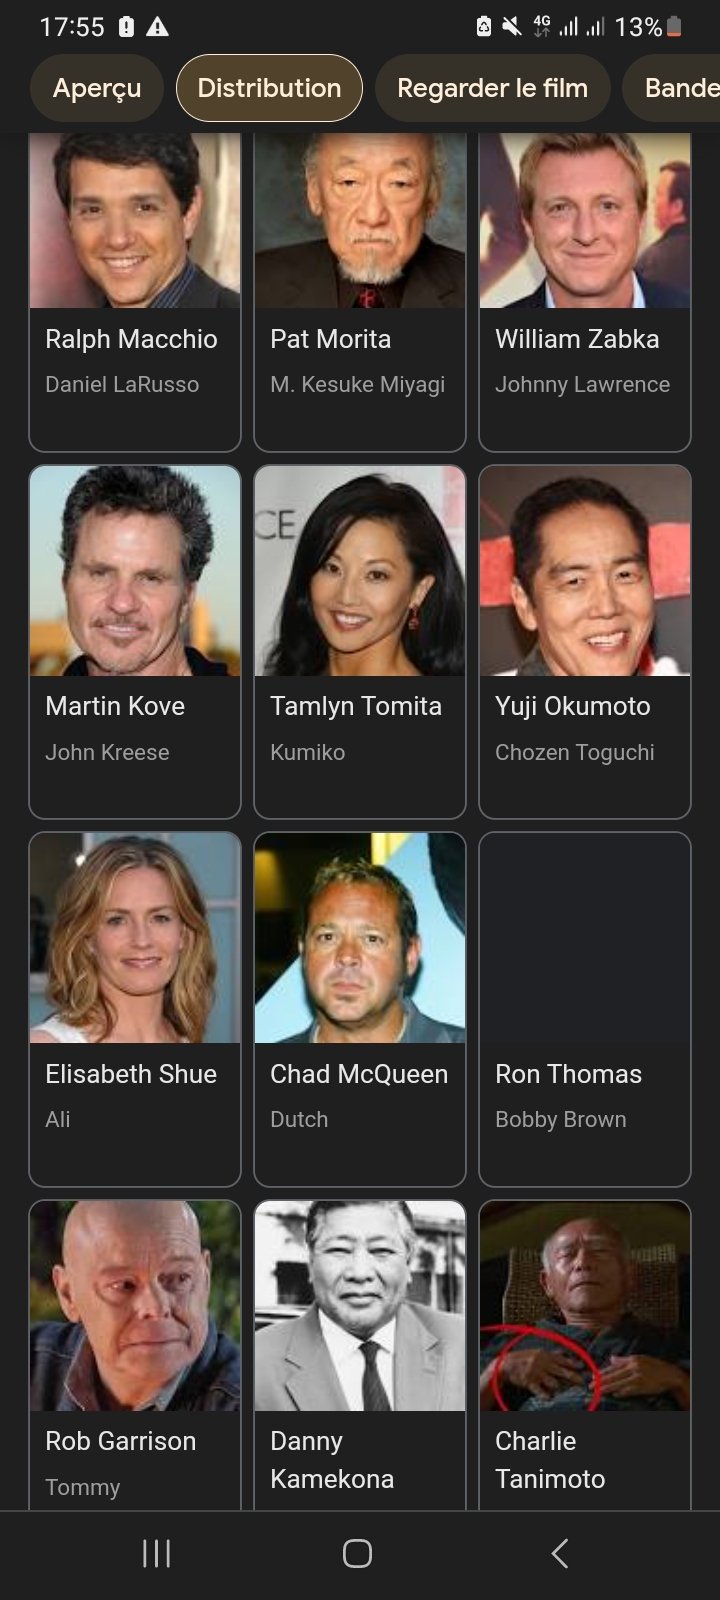The width and height of the screenshot is (720, 1600).
Task: Tap Rob Garrison's name
Action: pyautogui.click(x=121, y=1441)
